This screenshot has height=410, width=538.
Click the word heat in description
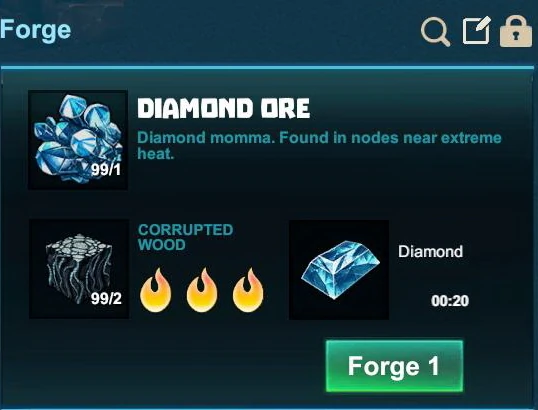pyautogui.click(x=155, y=154)
